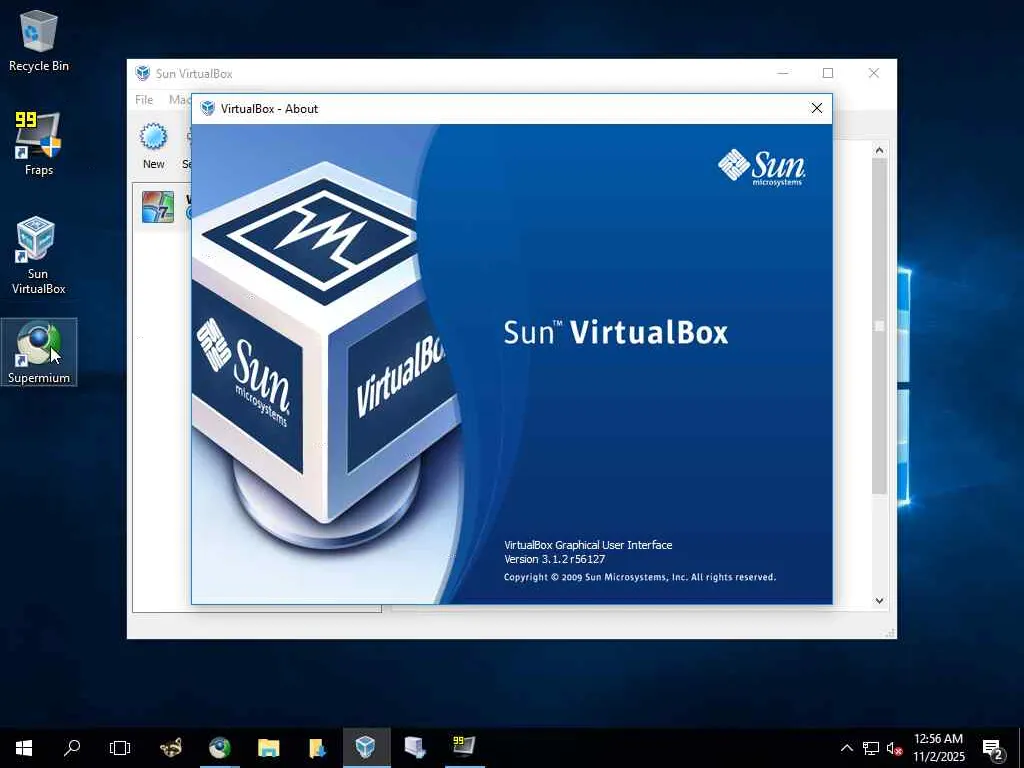Open the Action Center notifications icon
Screen dimensions: 1024x768
click(x=993, y=748)
